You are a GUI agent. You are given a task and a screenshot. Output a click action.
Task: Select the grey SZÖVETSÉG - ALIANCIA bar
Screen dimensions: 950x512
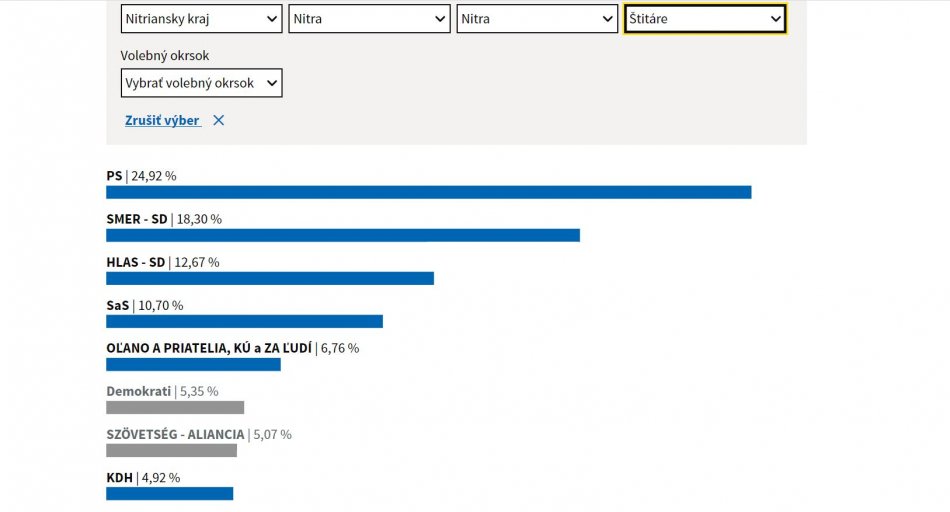[171, 450]
